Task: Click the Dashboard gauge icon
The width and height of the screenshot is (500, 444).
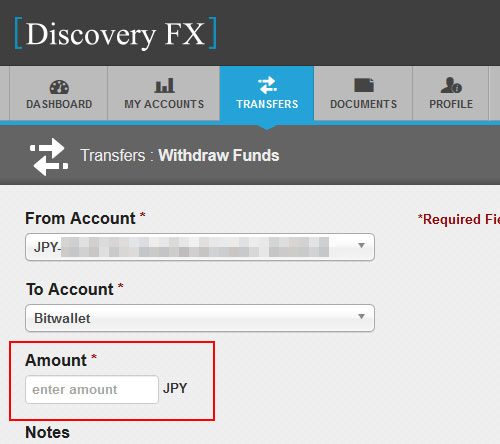Action: click(59, 87)
